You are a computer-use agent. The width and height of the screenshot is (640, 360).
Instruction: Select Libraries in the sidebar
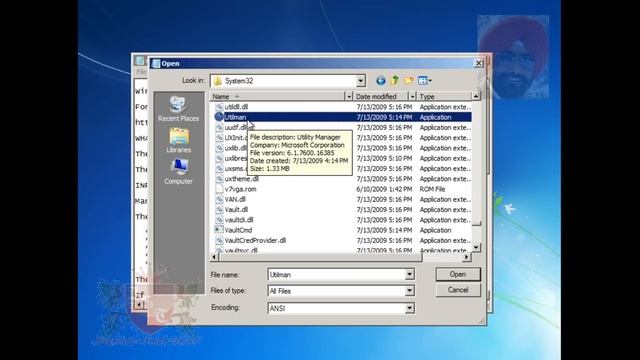[178, 140]
